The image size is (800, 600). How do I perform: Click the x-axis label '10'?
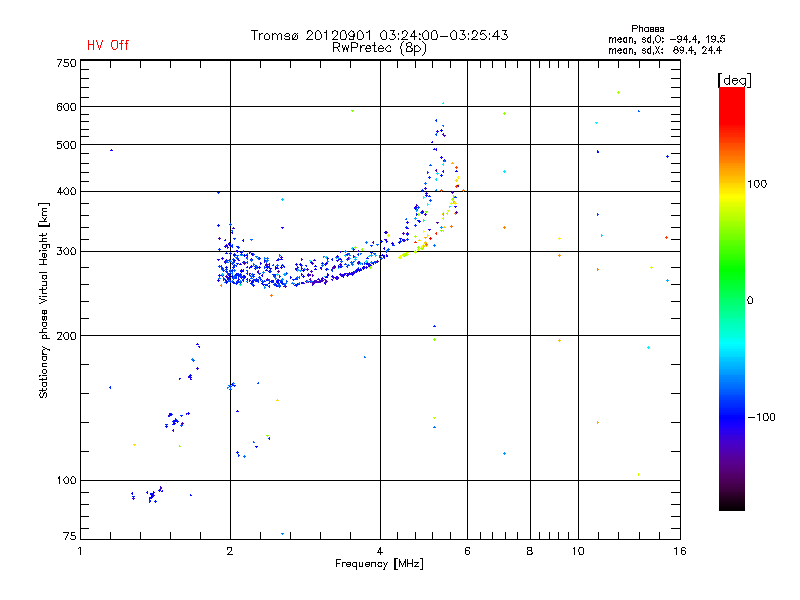(x=578, y=551)
